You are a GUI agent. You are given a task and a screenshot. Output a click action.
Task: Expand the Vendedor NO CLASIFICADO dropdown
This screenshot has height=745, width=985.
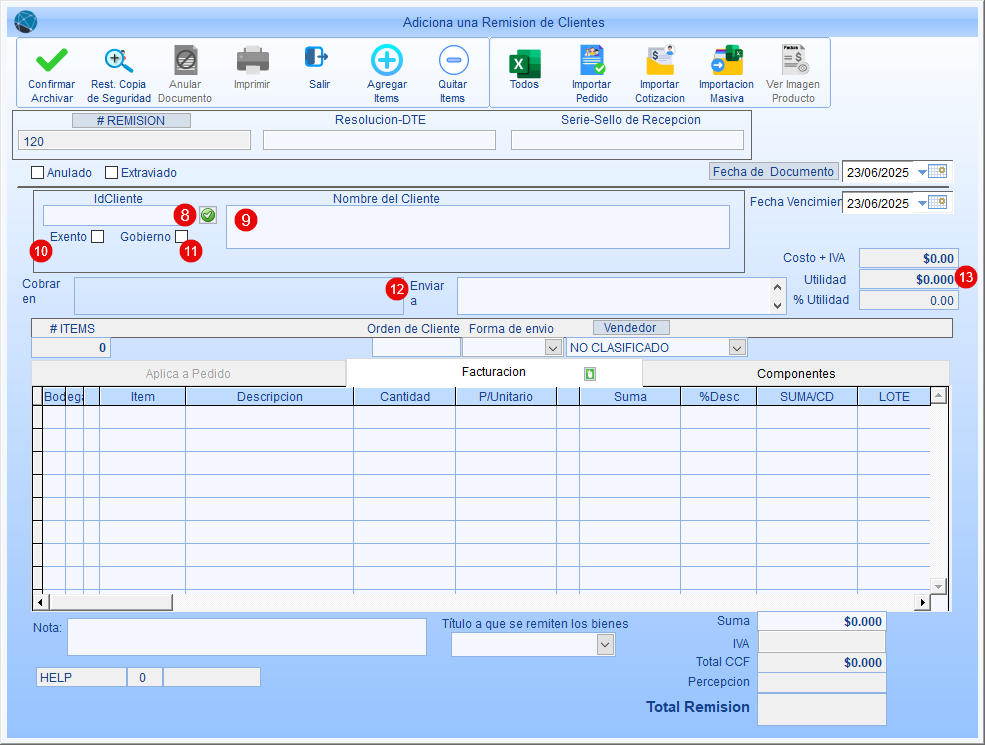point(737,348)
